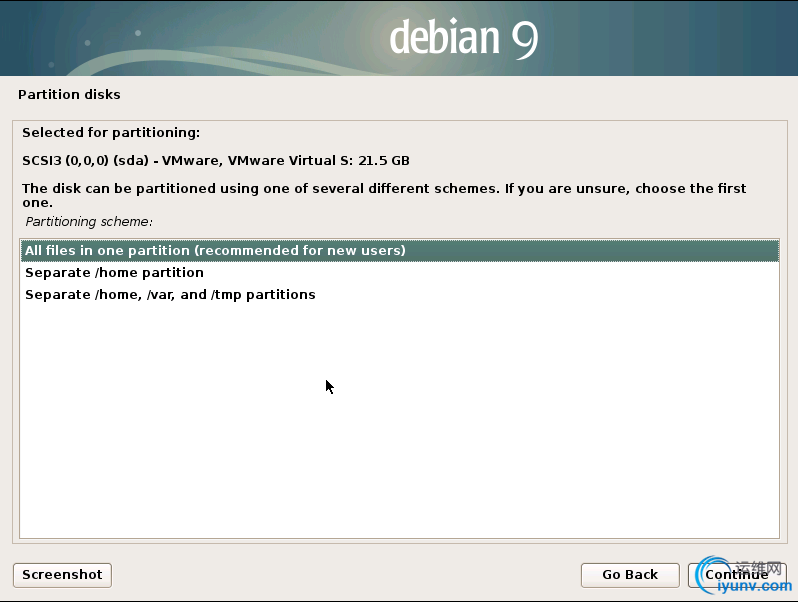Viewport: 798px width, 602px height.
Task: Click the 'SCSI3 (0,0,0) (sda)' disk text
Action: coord(86,161)
